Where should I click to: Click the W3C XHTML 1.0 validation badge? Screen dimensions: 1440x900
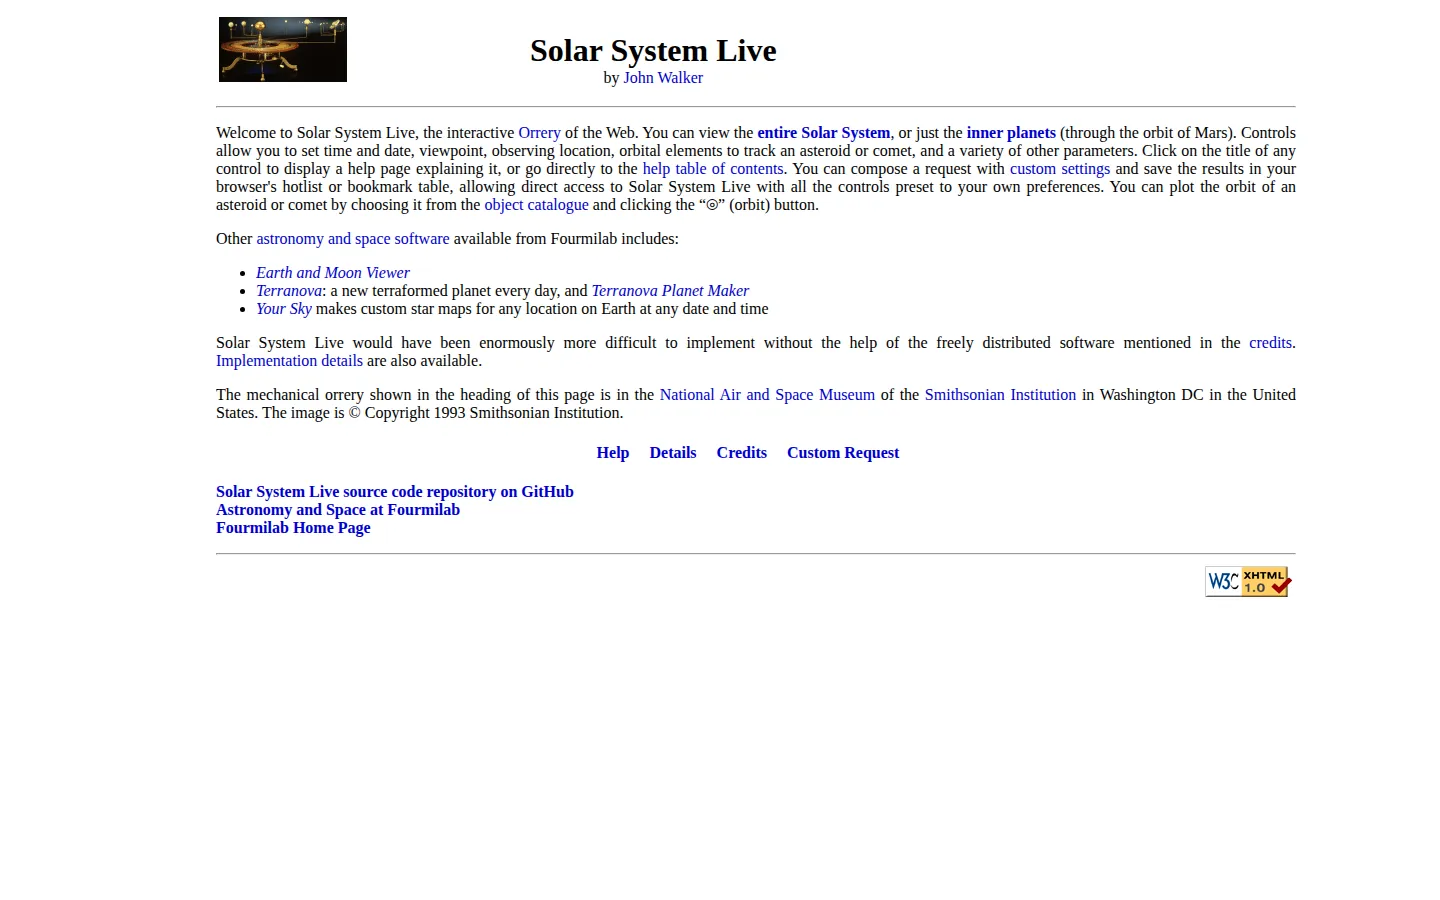[x=1248, y=581]
